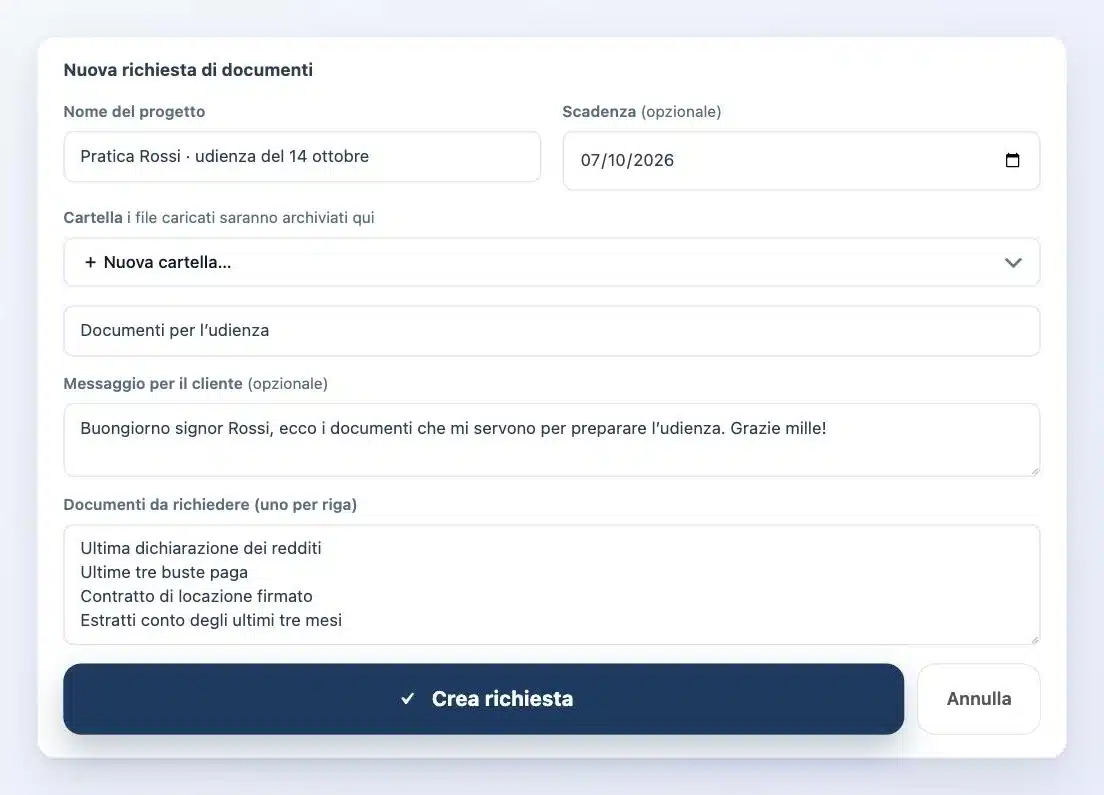
Task: Click the line Contratto di locazione firmato
Action: point(196,596)
